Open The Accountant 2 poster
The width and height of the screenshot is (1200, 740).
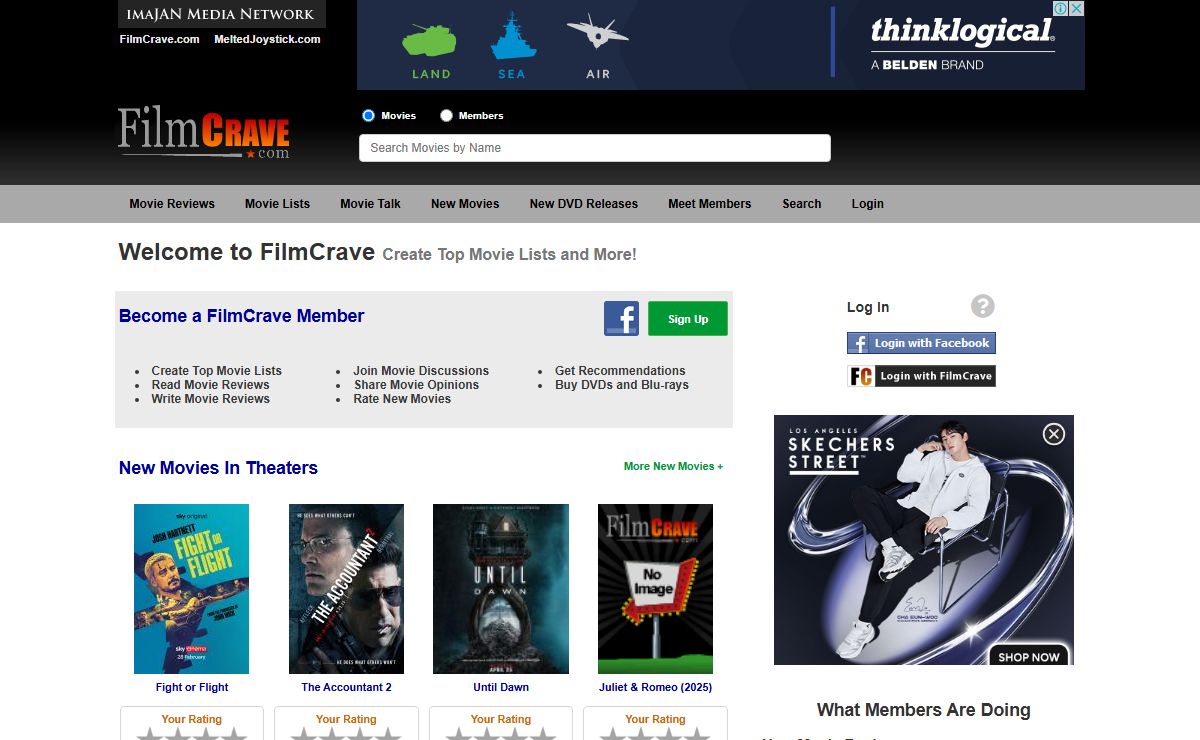(x=346, y=588)
